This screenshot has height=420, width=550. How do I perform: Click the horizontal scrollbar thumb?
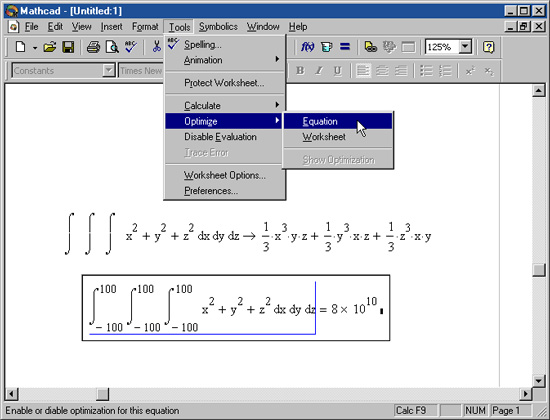click(x=103, y=394)
